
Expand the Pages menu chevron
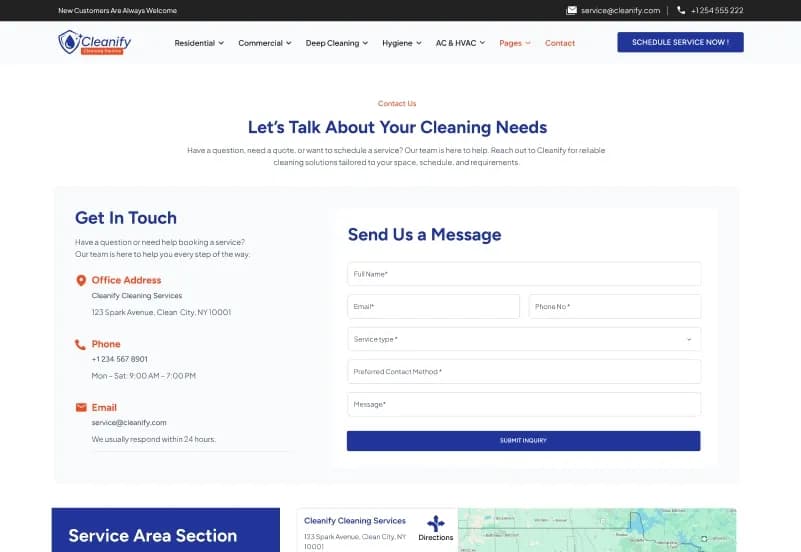coord(528,43)
